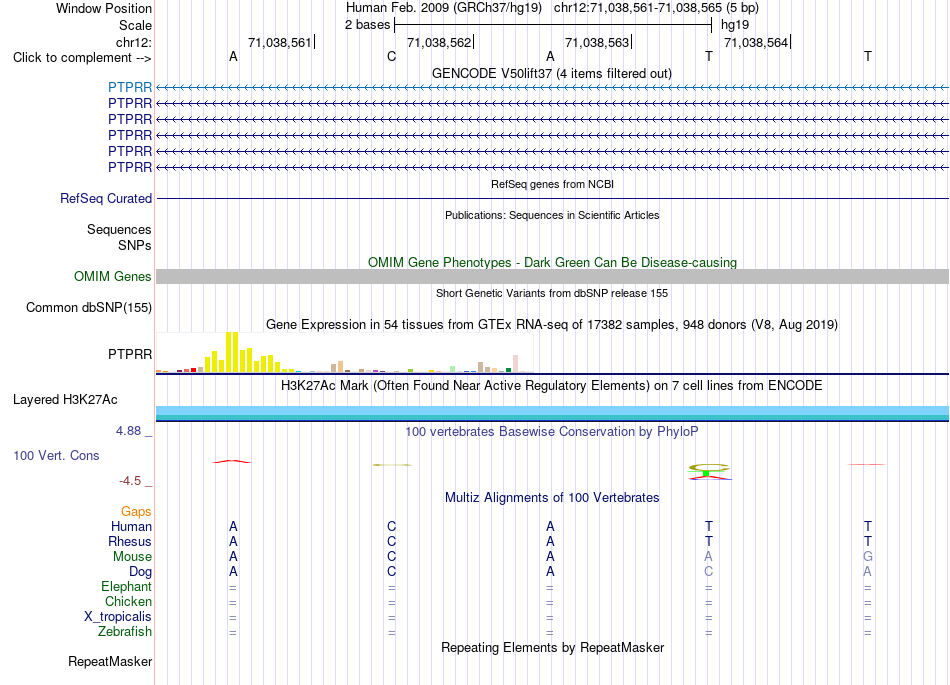Click the '2 bases' scale bar label
The image size is (950, 685).
pyautogui.click(x=367, y=25)
